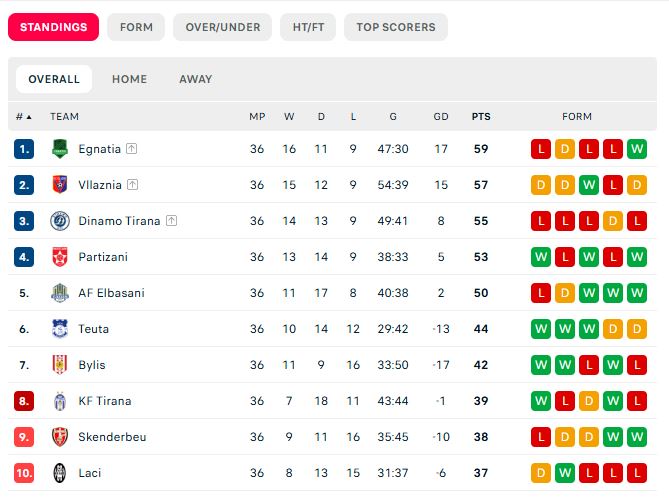The height and width of the screenshot is (499, 669).
Task: Click Egnatia's latest green W form badge
Action: coord(637,149)
